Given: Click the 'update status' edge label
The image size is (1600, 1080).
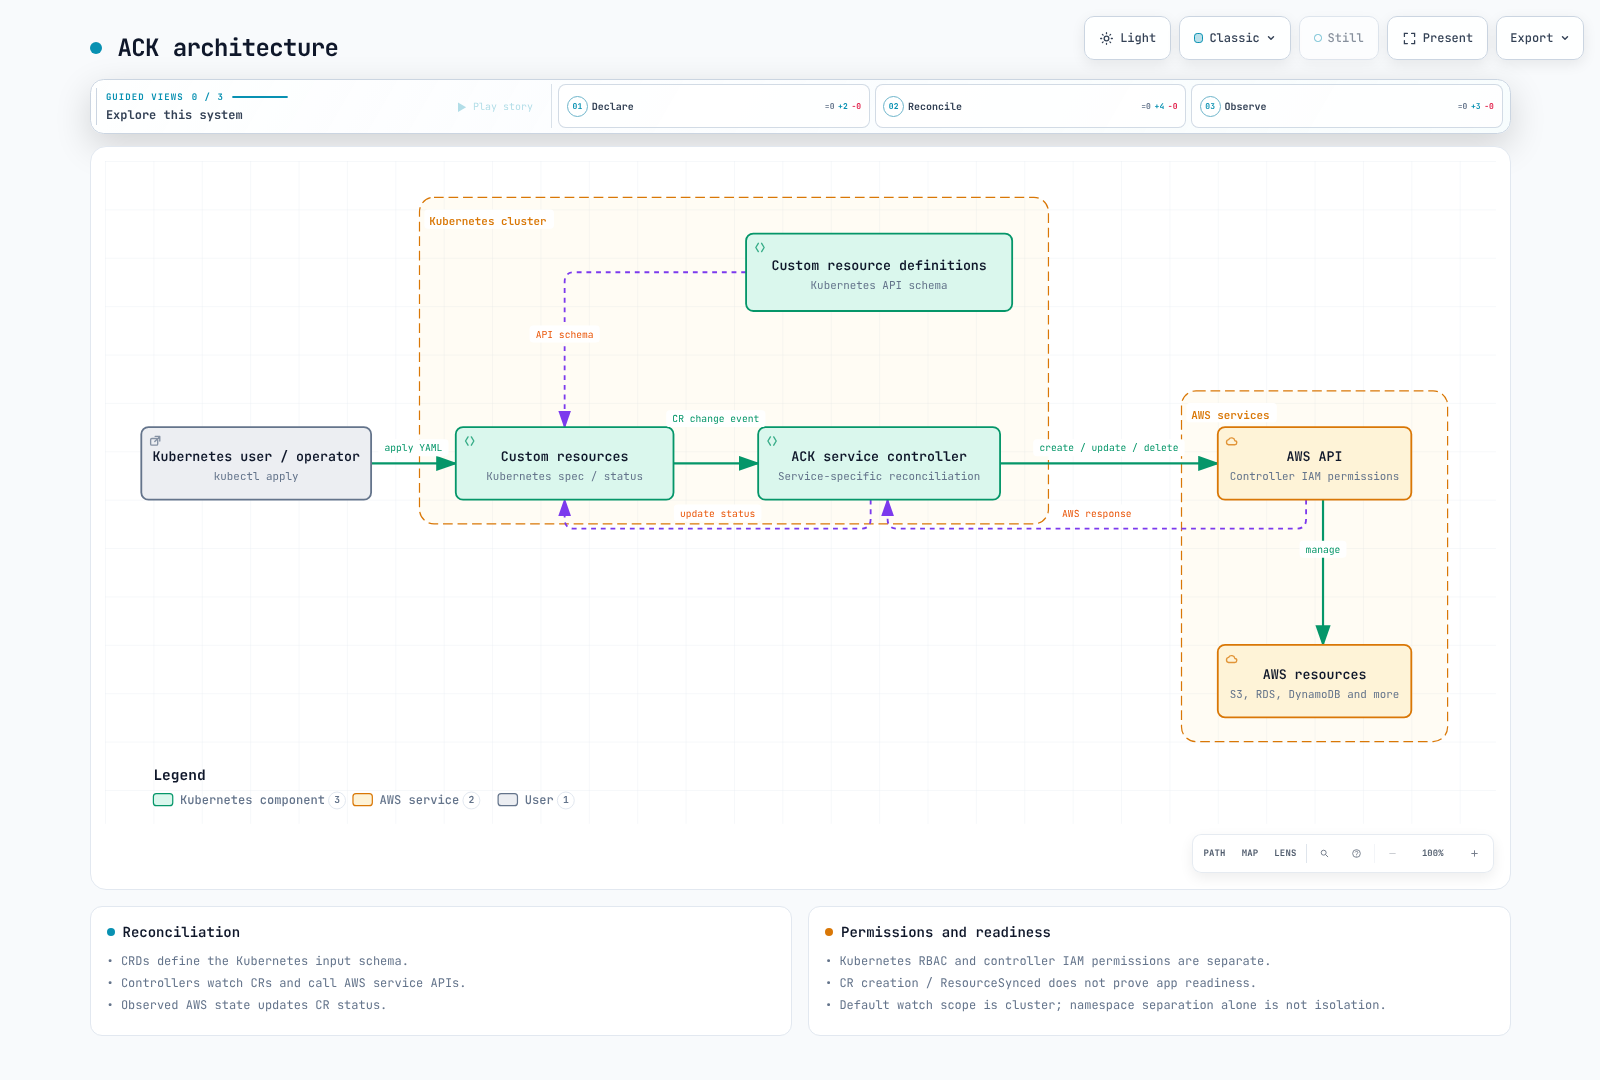Looking at the screenshot, I should 718,514.
